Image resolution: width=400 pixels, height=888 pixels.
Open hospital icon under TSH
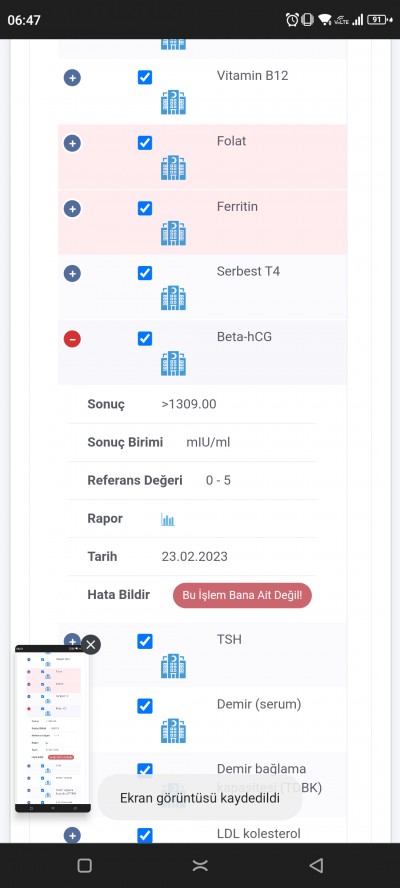click(173, 666)
